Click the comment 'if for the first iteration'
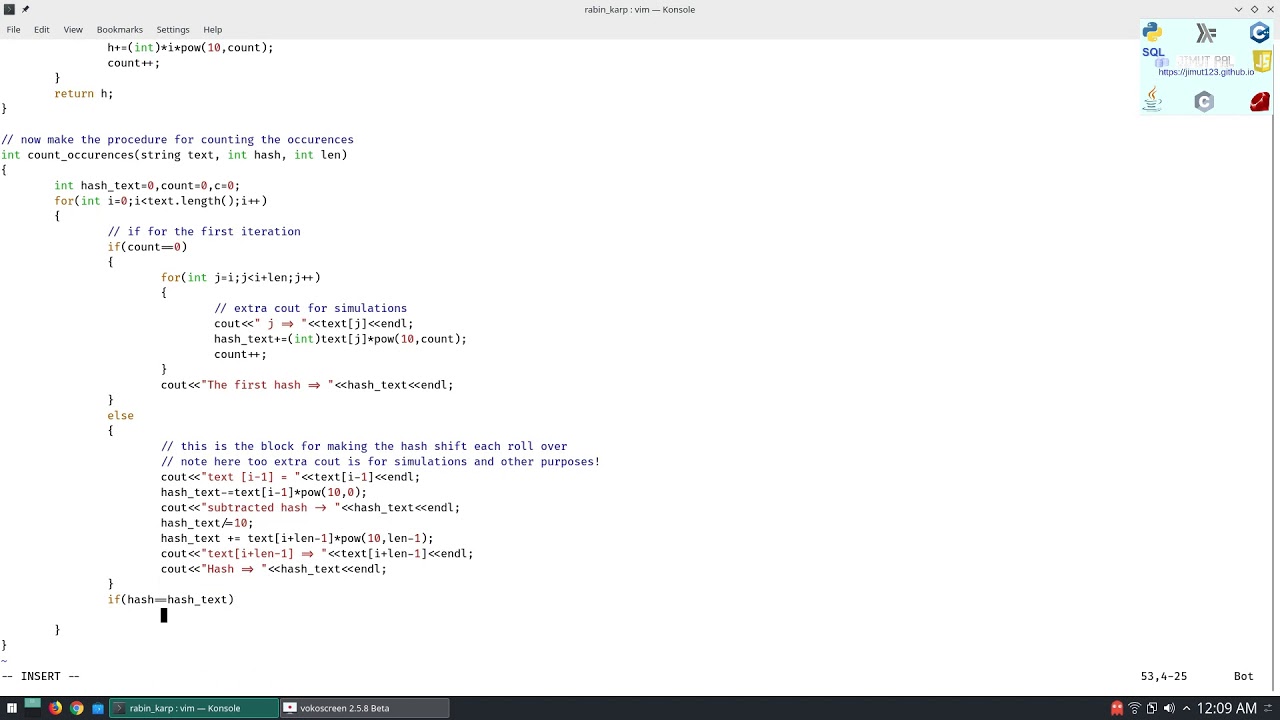This screenshot has width=1280, height=720. coord(204,231)
